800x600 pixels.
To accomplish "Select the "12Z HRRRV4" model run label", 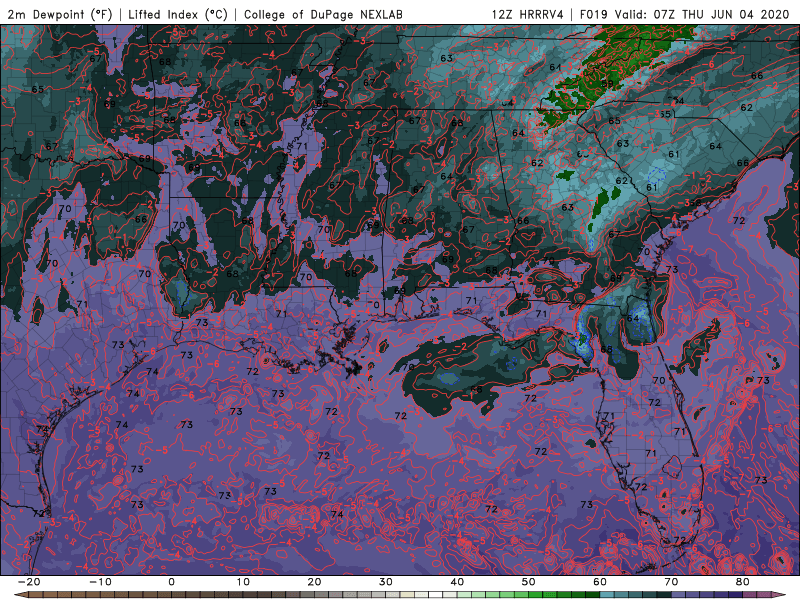I will [528, 14].
